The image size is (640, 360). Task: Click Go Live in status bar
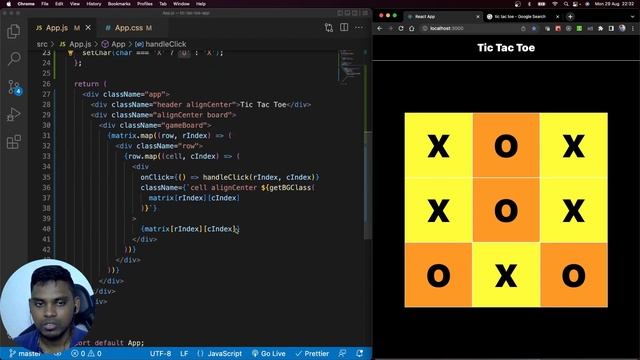(x=269, y=353)
